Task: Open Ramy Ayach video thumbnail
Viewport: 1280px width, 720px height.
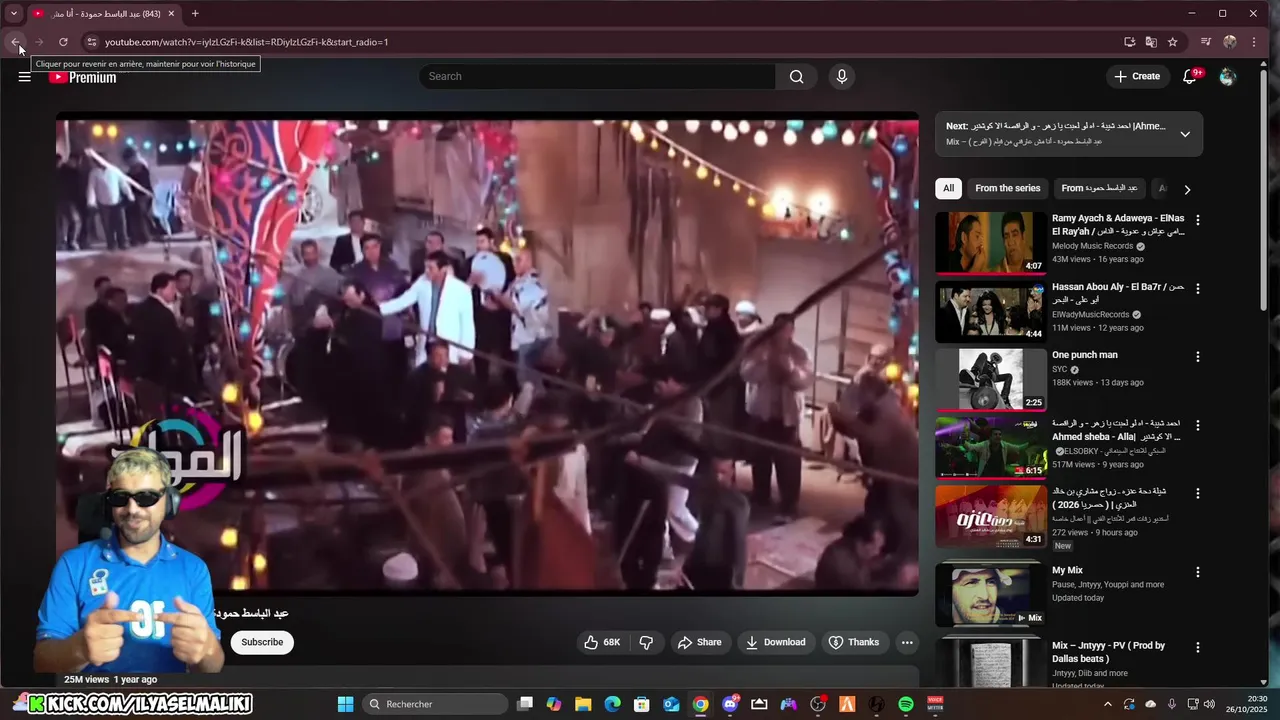Action: 990,242
